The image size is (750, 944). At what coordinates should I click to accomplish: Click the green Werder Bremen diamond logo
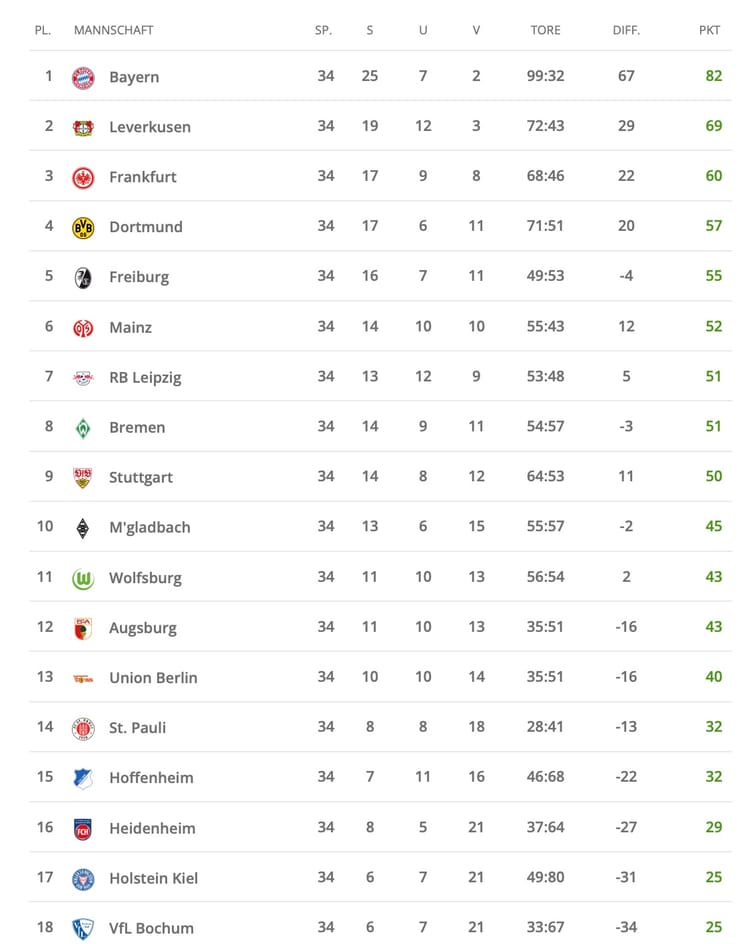(83, 428)
